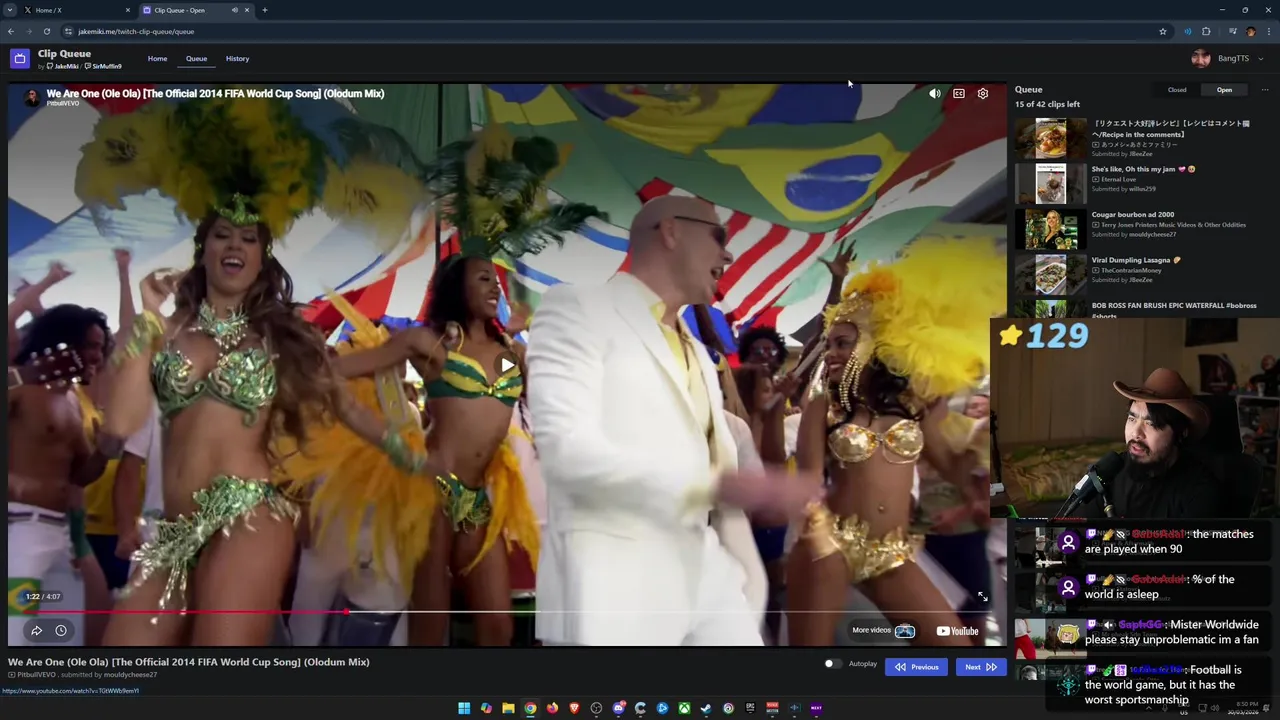Open Discord from the taskbar

(x=619, y=708)
